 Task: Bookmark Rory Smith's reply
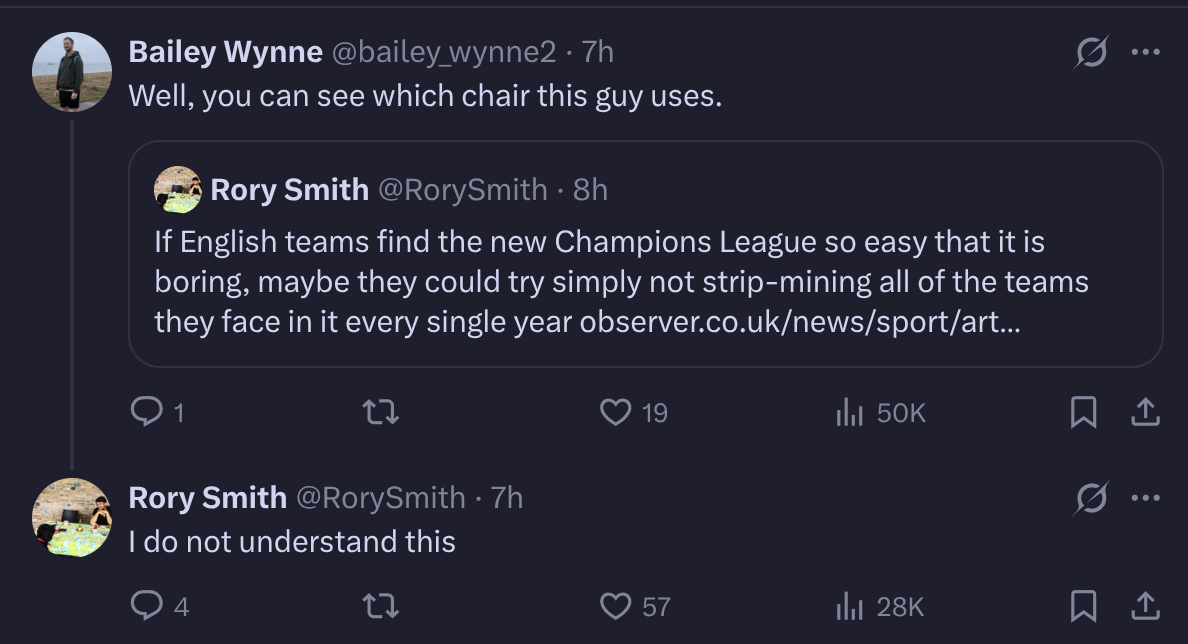point(1083,606)
